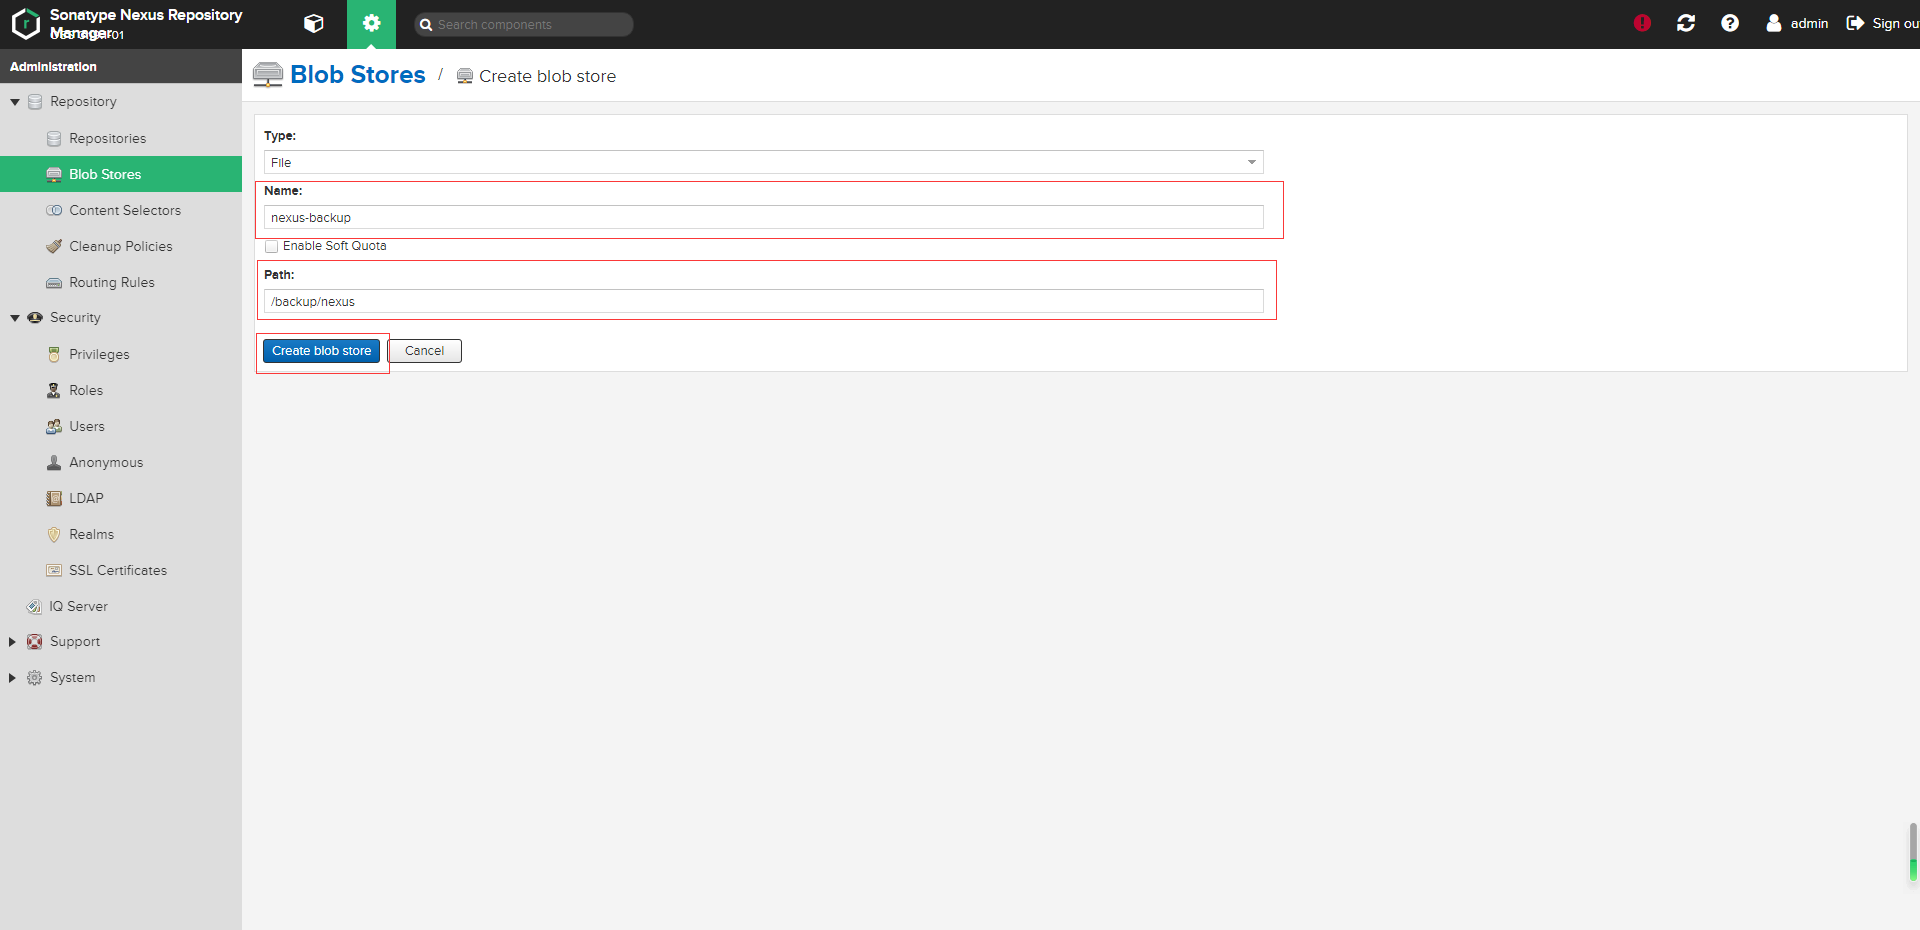The image size is (1920, 930).
Task: Click the Privileges medal icon
Action: point(54,354)
